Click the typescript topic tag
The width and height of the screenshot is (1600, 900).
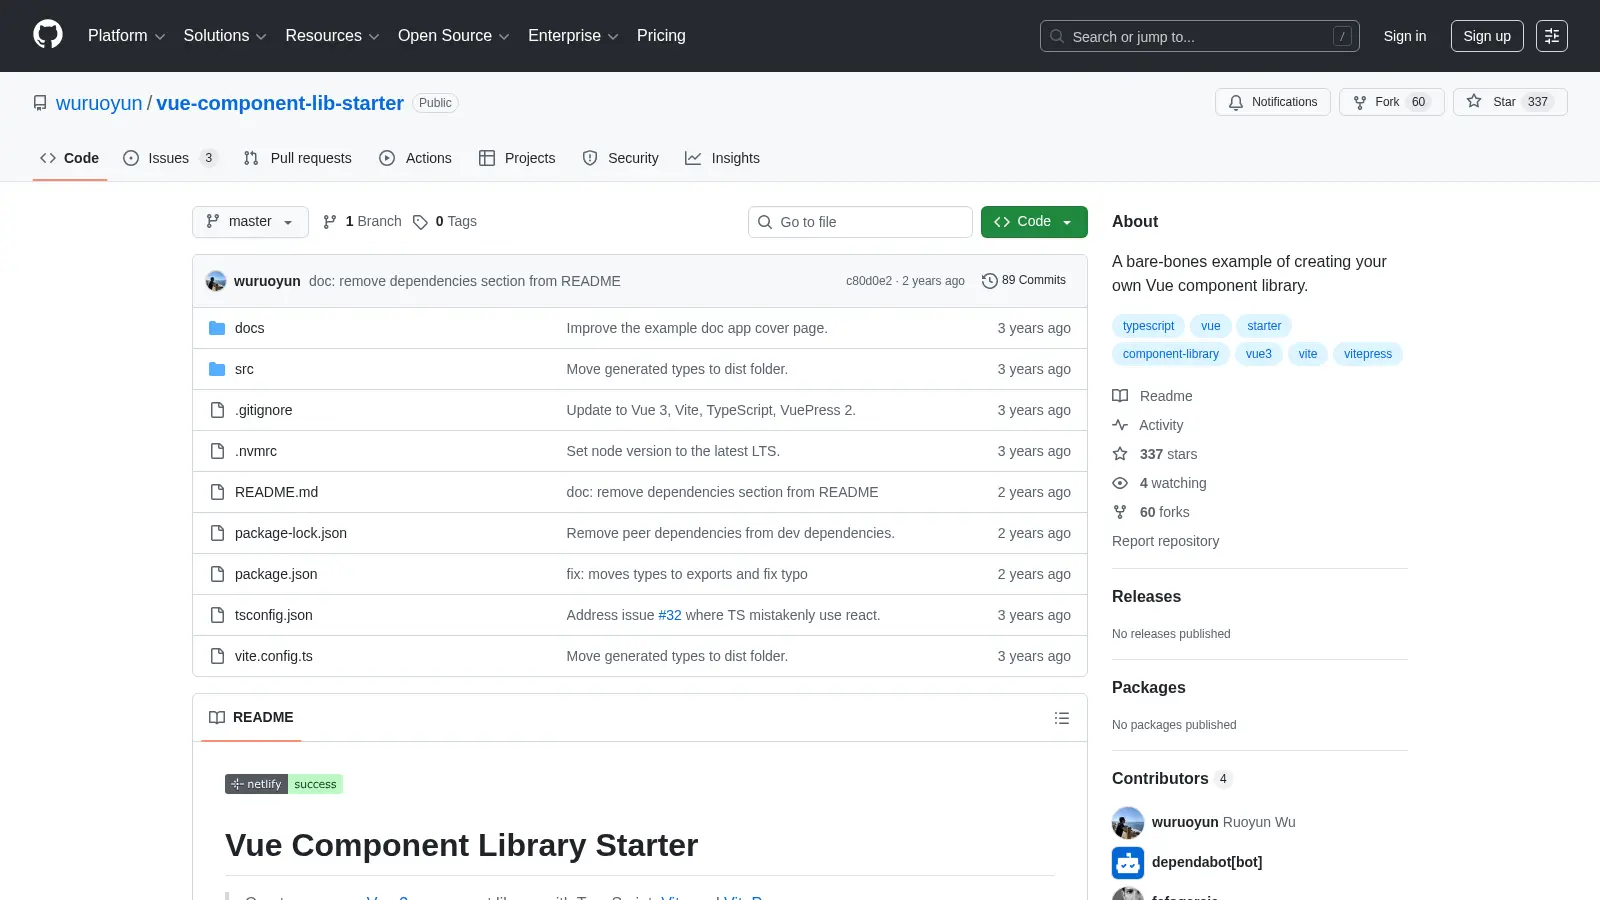coord(1148,326)
